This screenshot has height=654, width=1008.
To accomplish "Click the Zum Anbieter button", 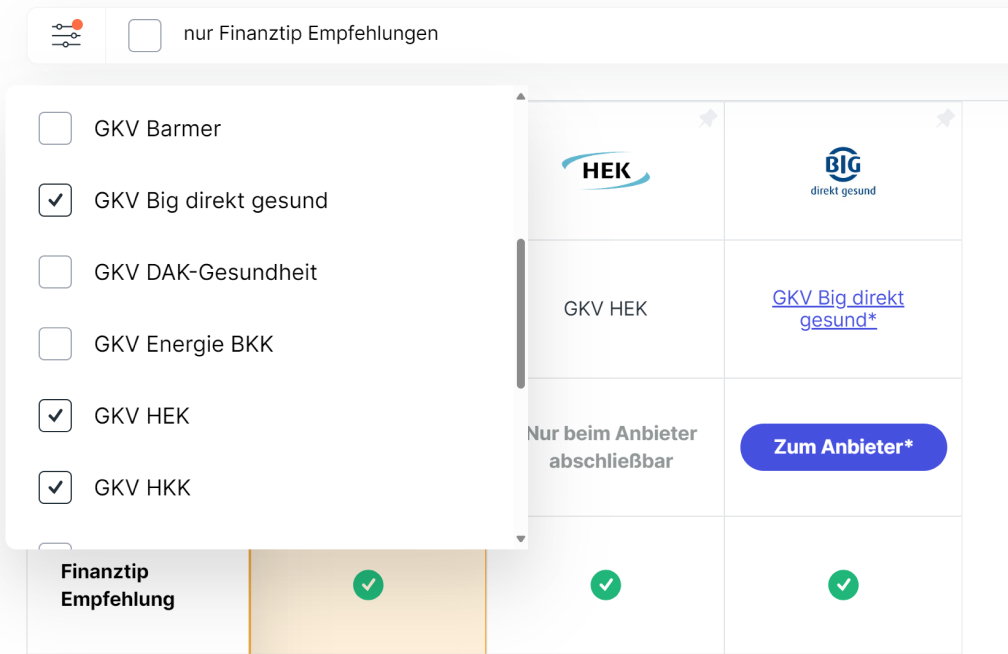I will 843,447.
